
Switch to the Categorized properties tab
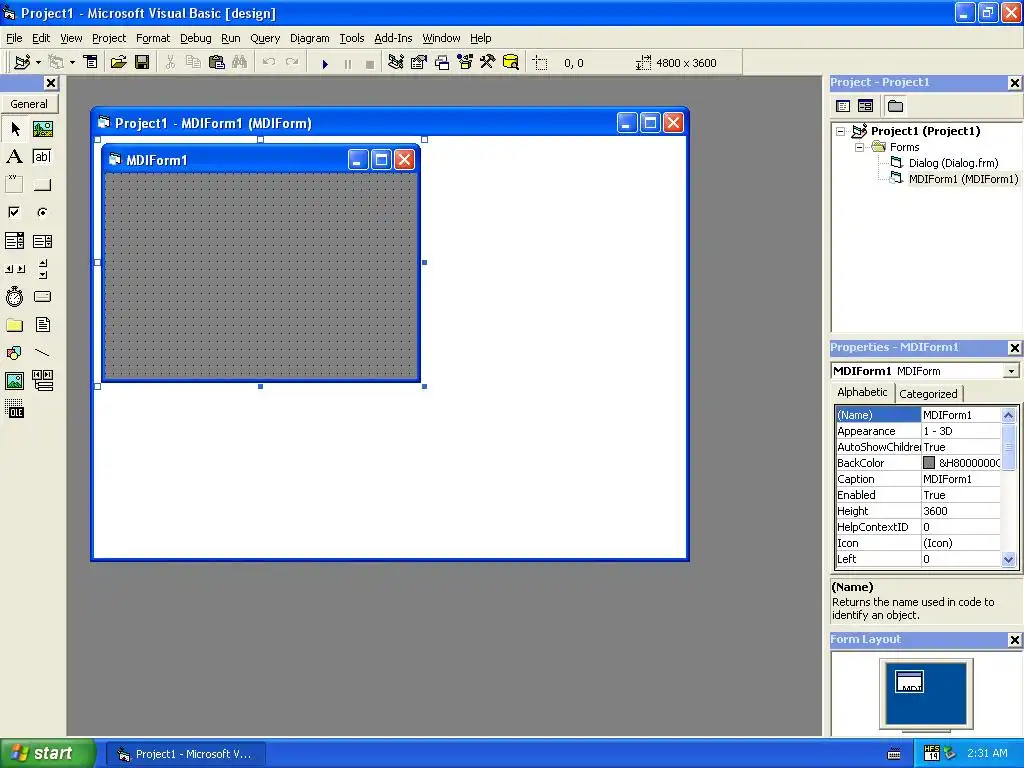click(928, 394)
